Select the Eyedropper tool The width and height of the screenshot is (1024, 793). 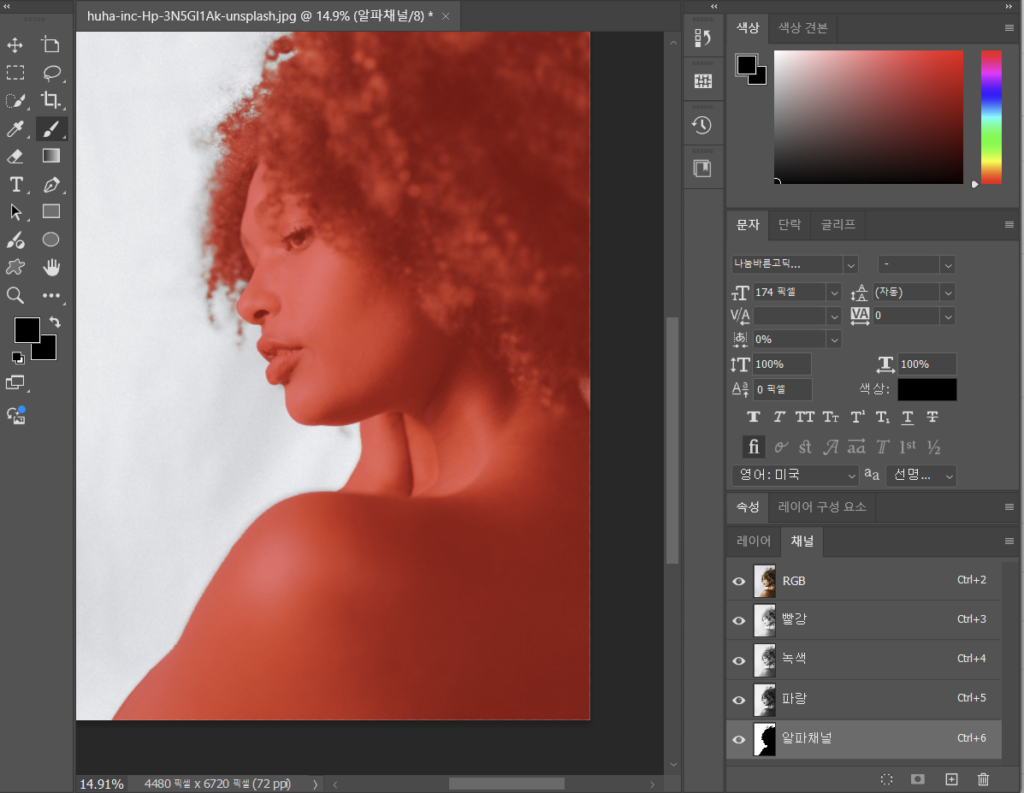[x=16, y=128]
